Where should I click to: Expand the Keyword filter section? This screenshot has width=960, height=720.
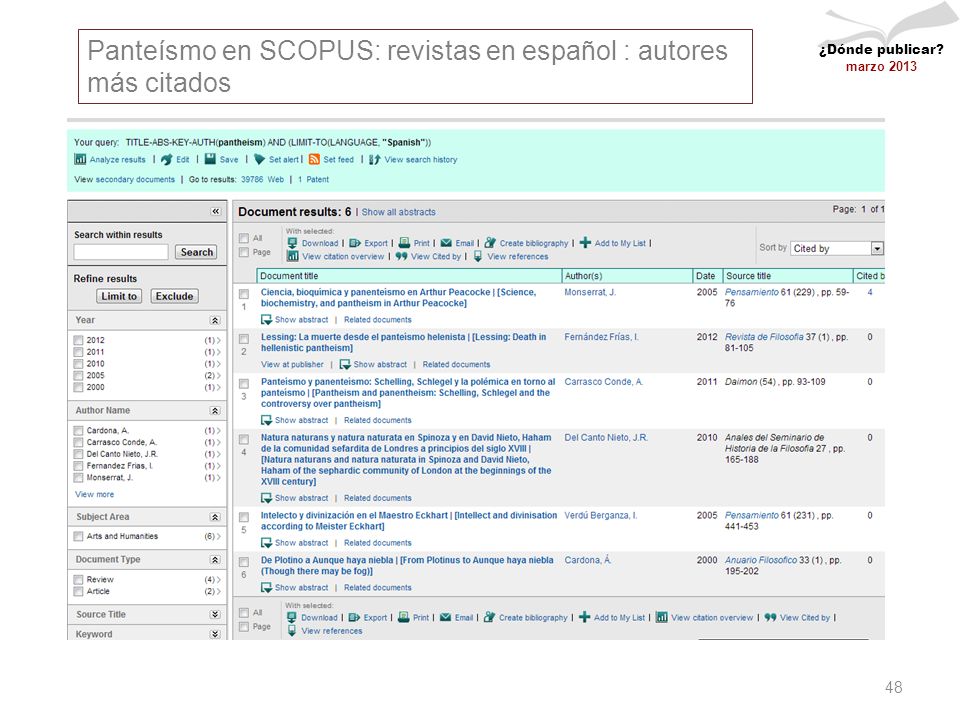click(215, 634)
